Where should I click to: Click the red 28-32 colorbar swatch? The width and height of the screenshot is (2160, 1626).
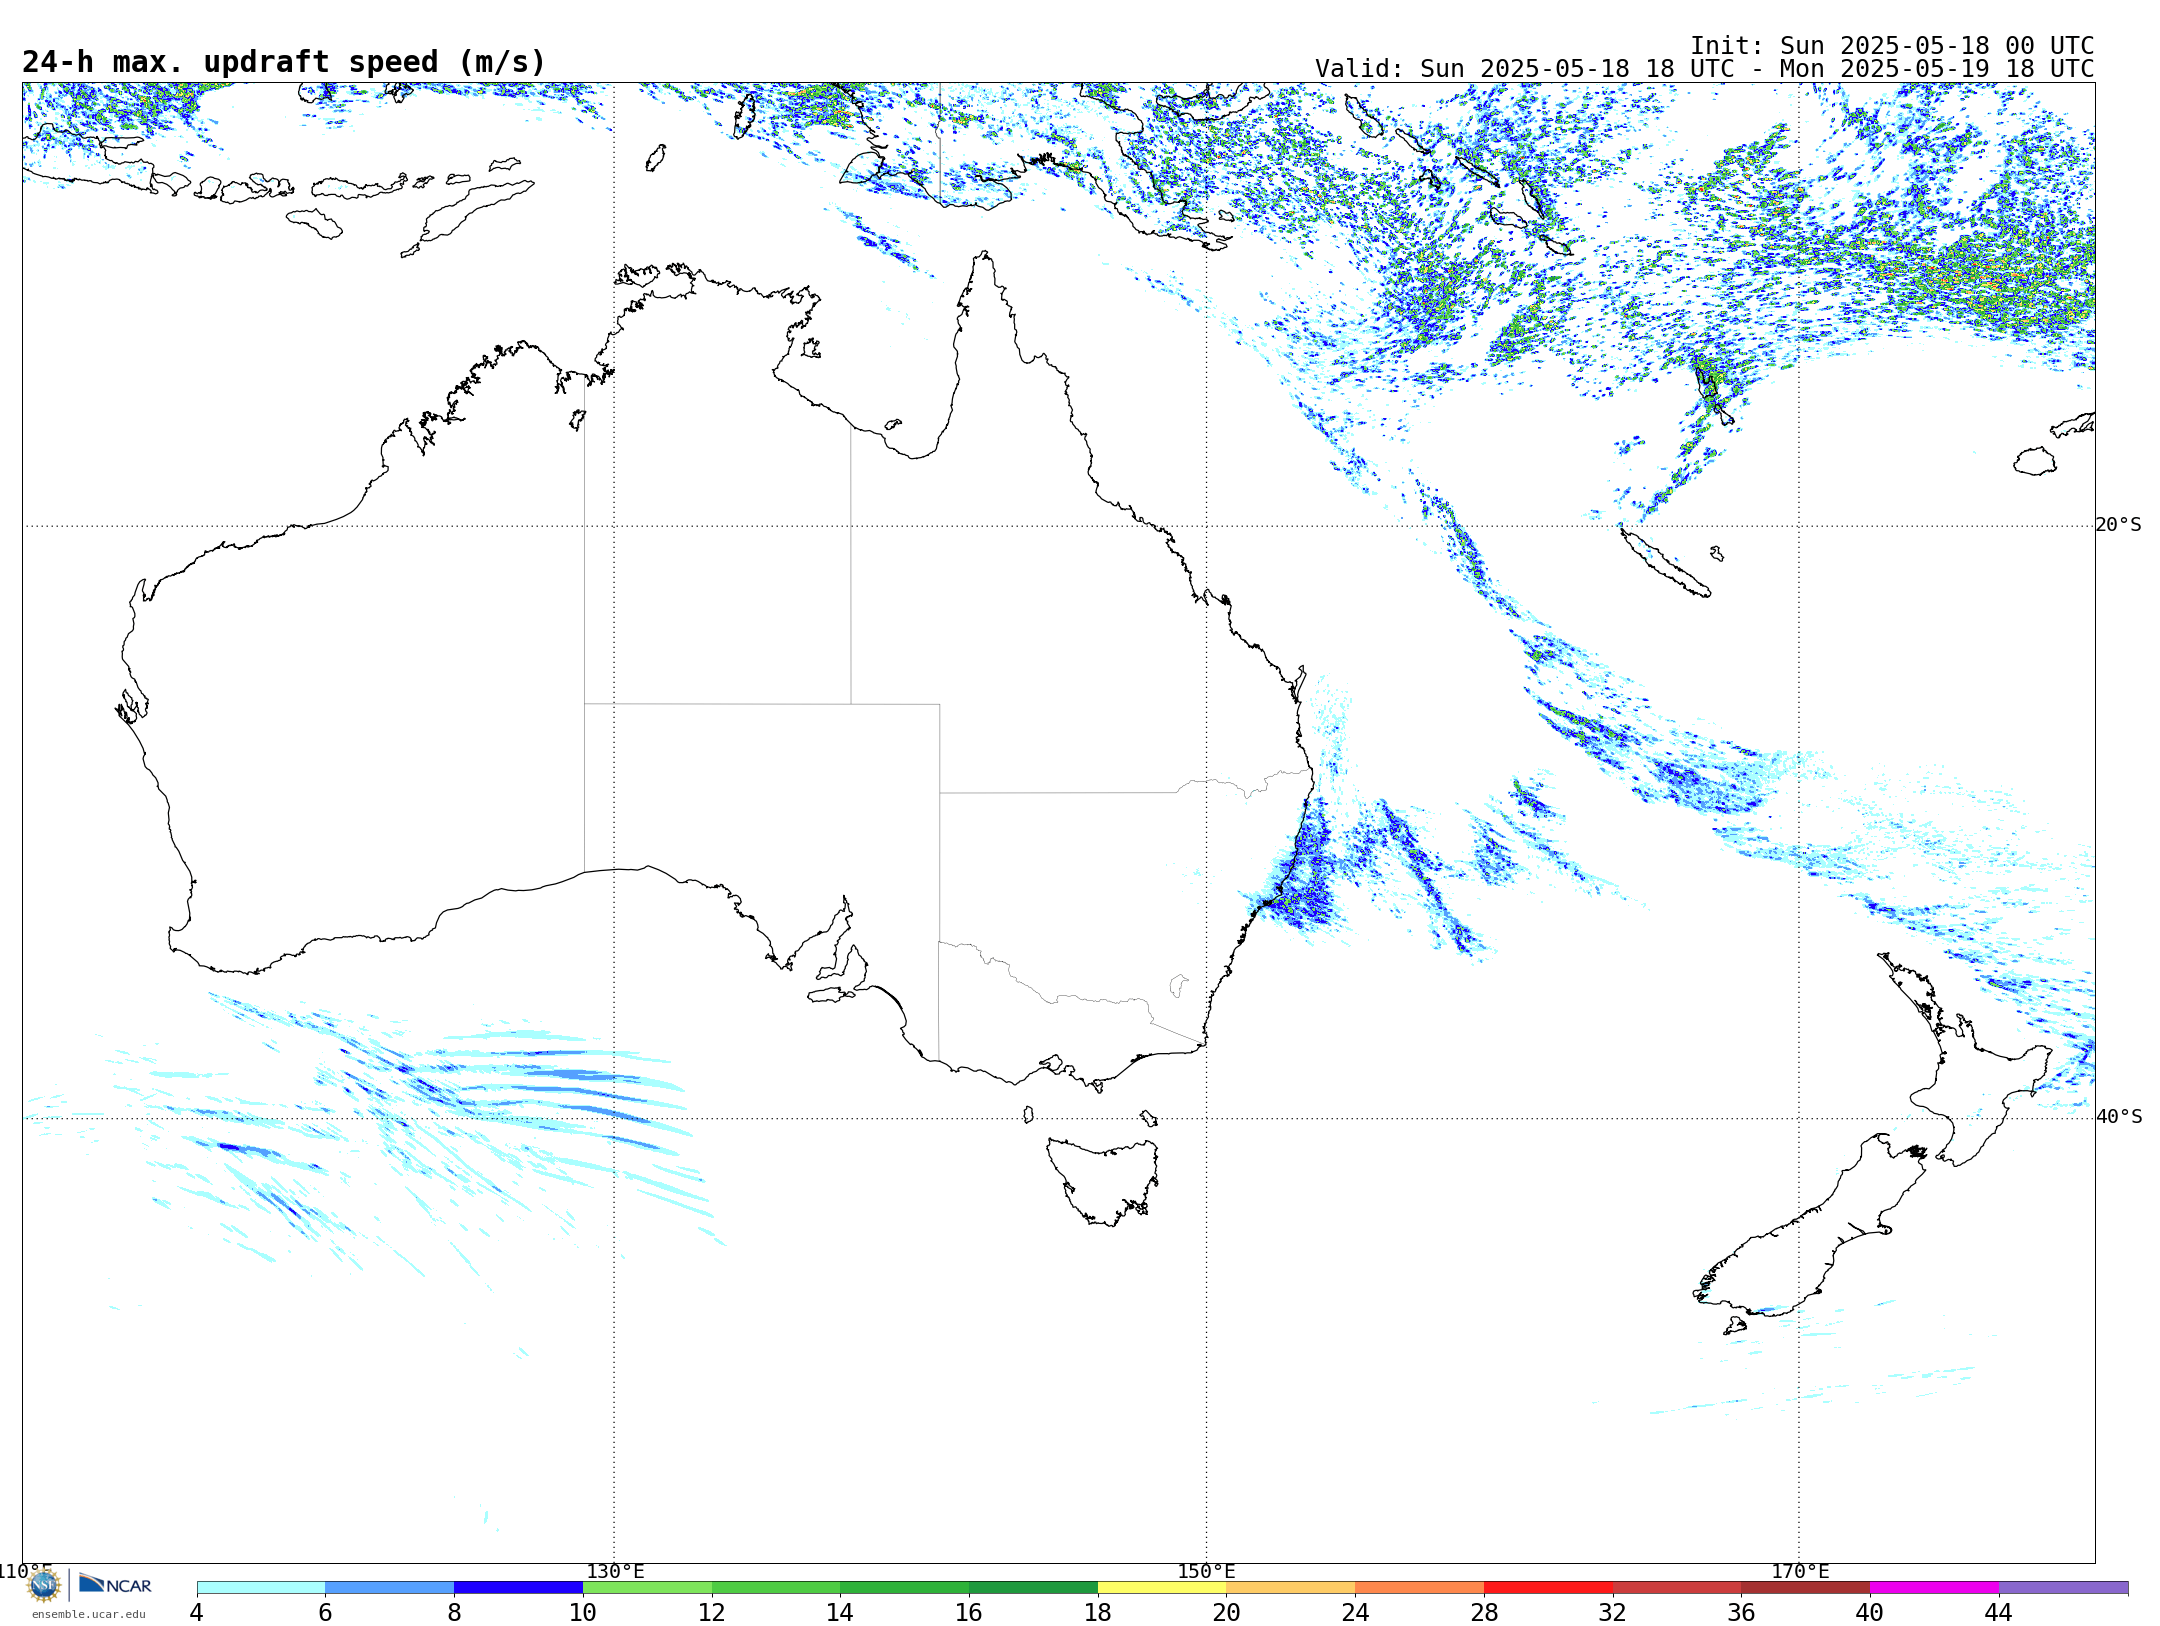coord(1548,1588)
